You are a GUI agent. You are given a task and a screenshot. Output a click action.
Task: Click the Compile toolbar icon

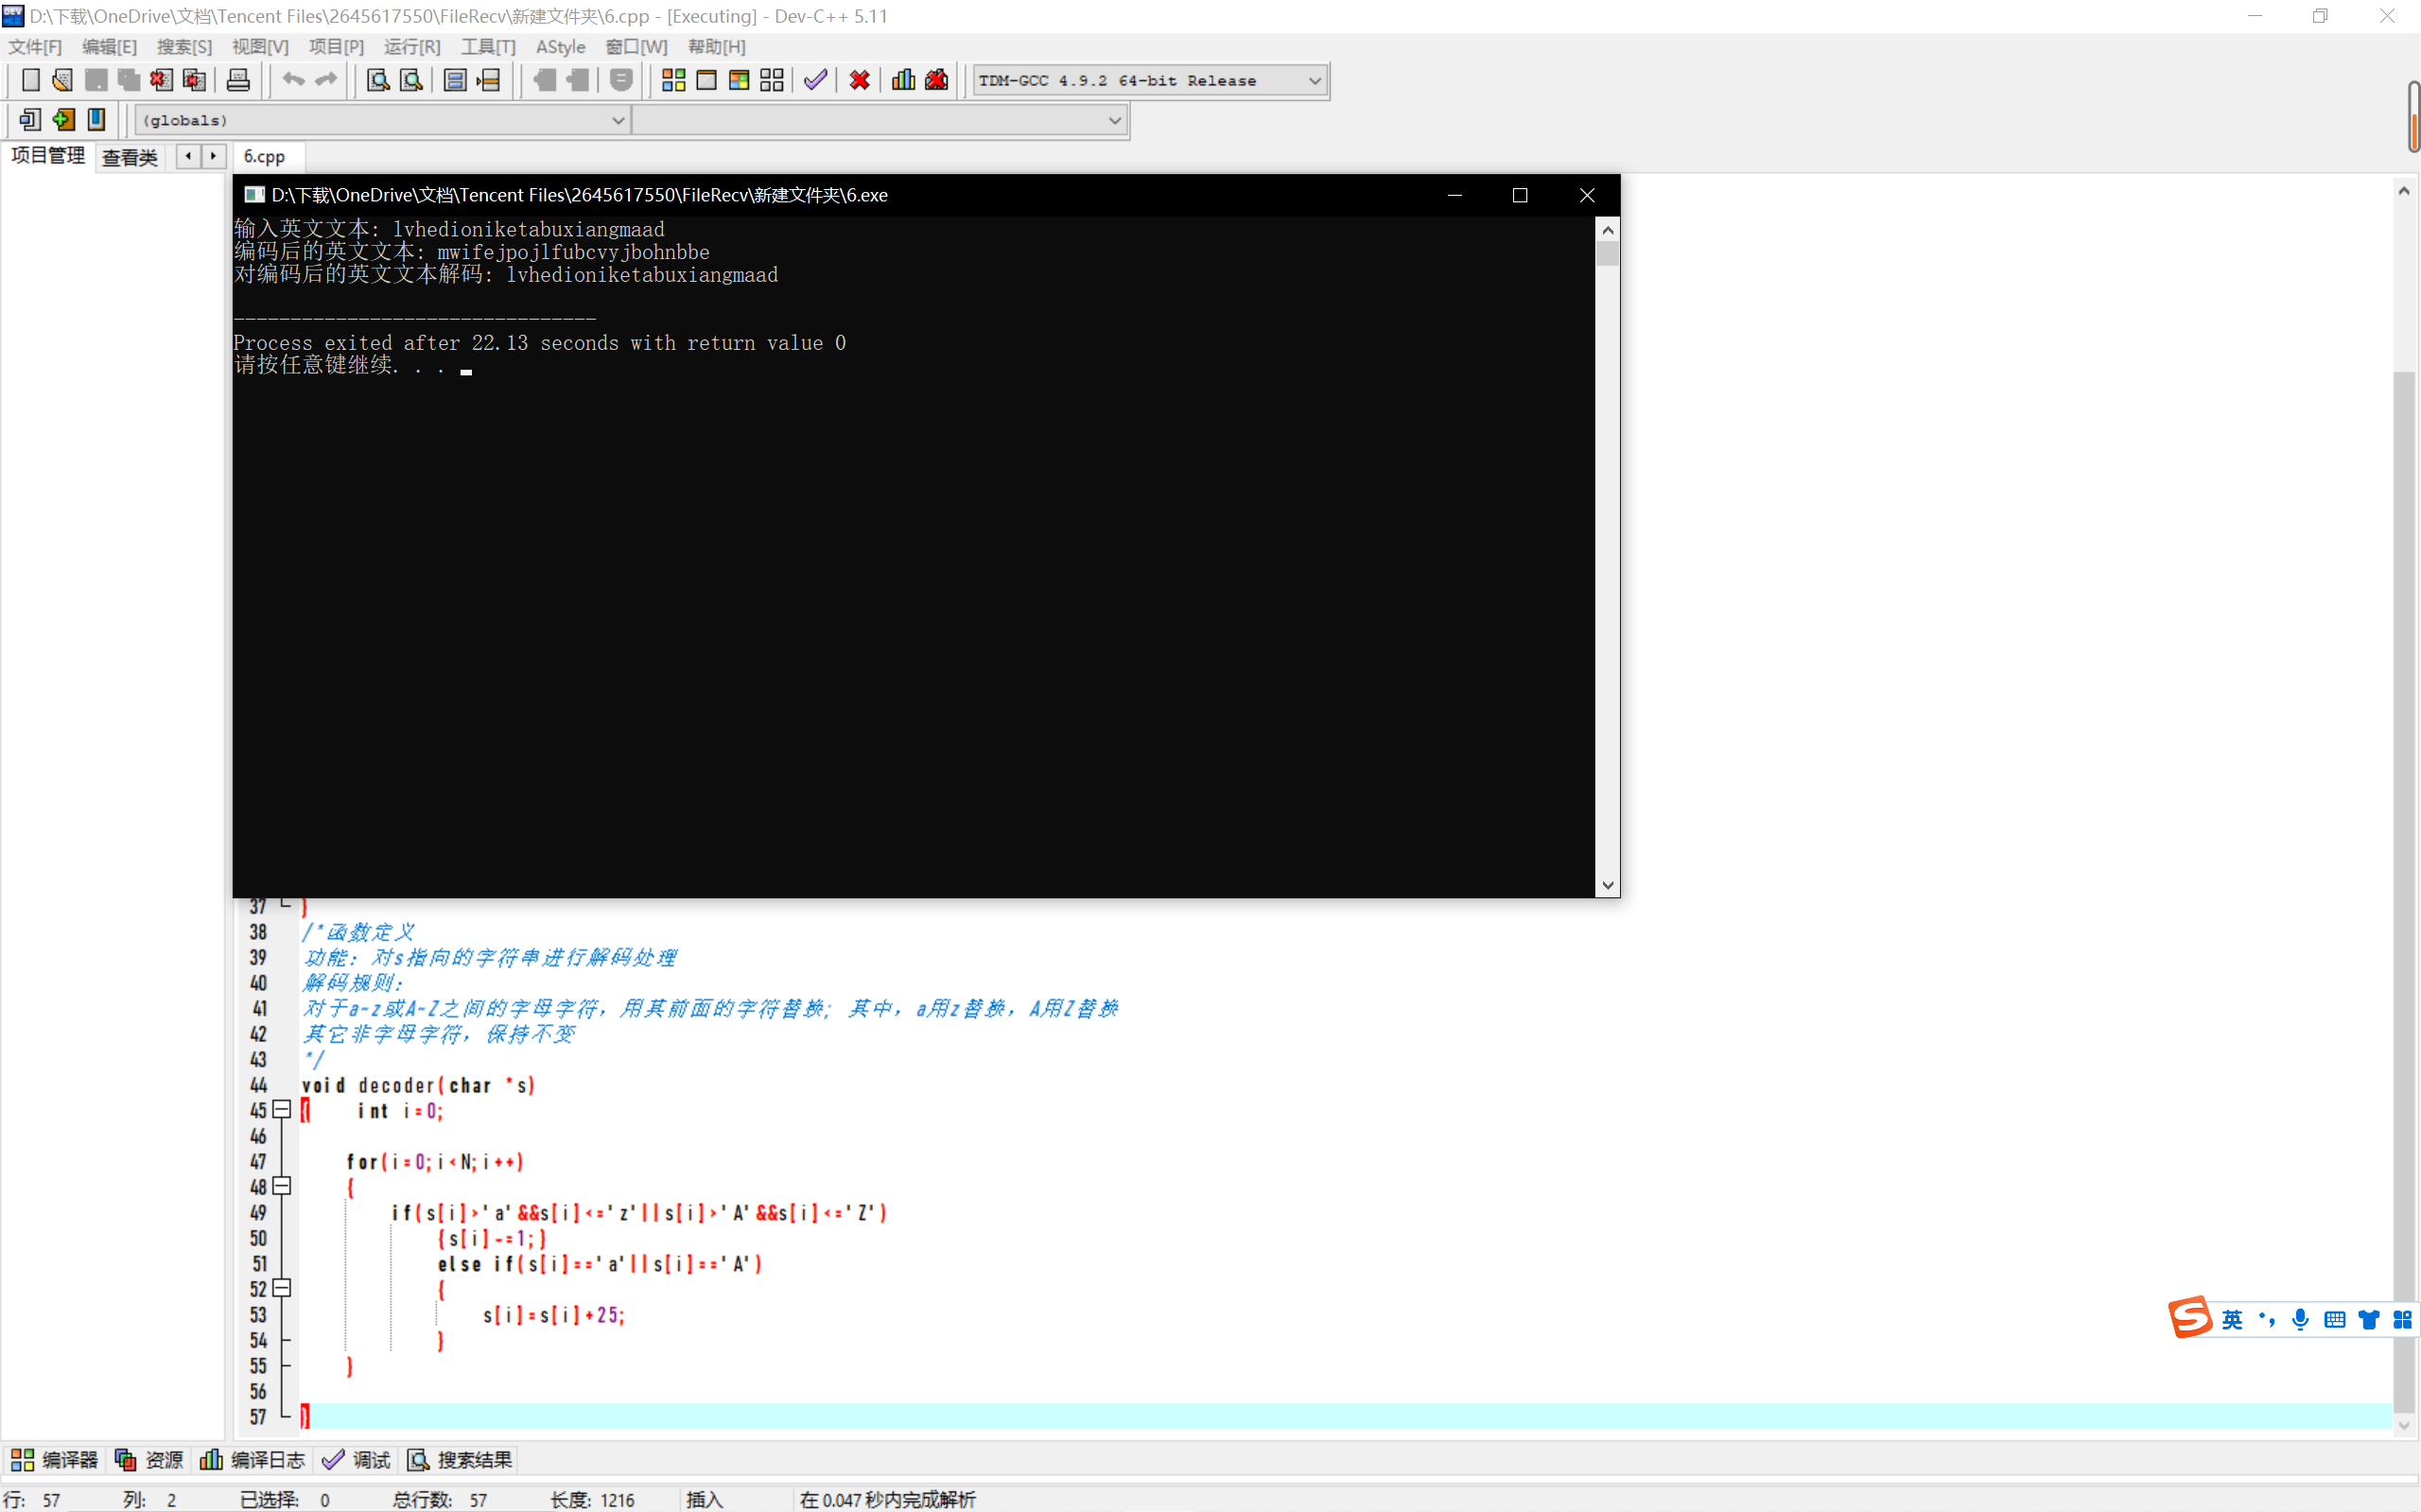click(673, 80)
